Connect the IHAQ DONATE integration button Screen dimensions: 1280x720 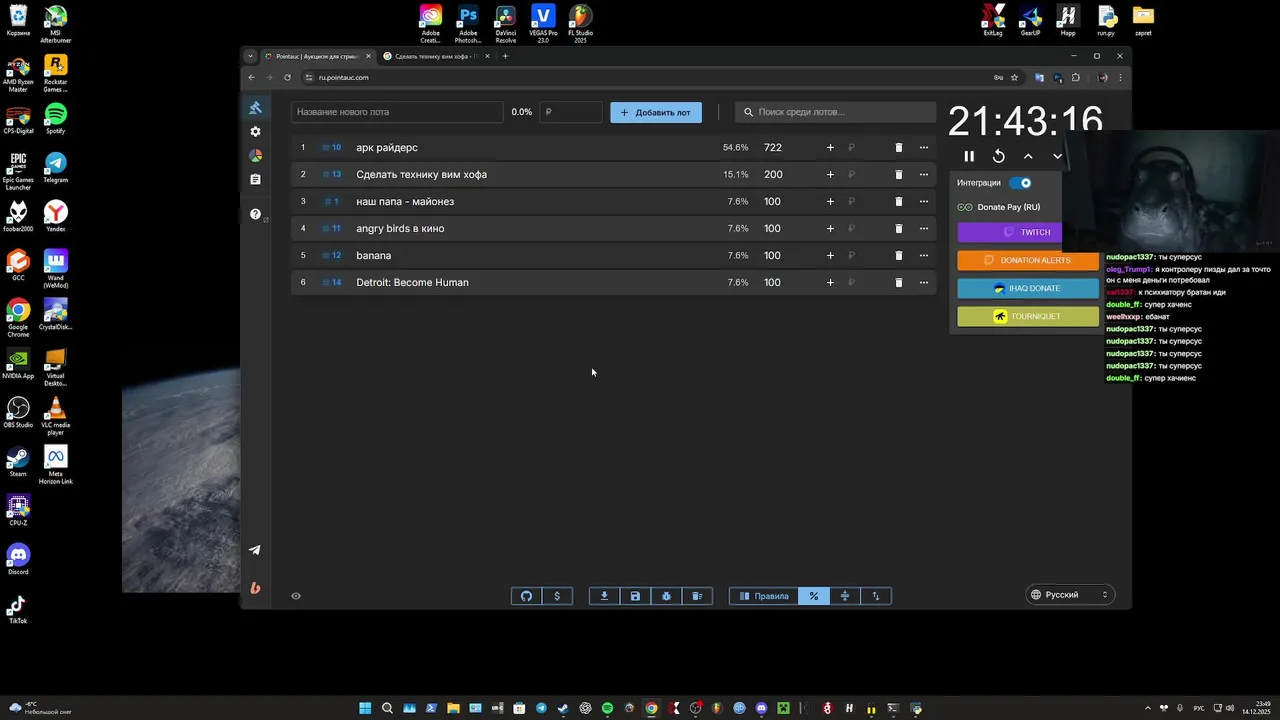click(x=1027, y=288)
